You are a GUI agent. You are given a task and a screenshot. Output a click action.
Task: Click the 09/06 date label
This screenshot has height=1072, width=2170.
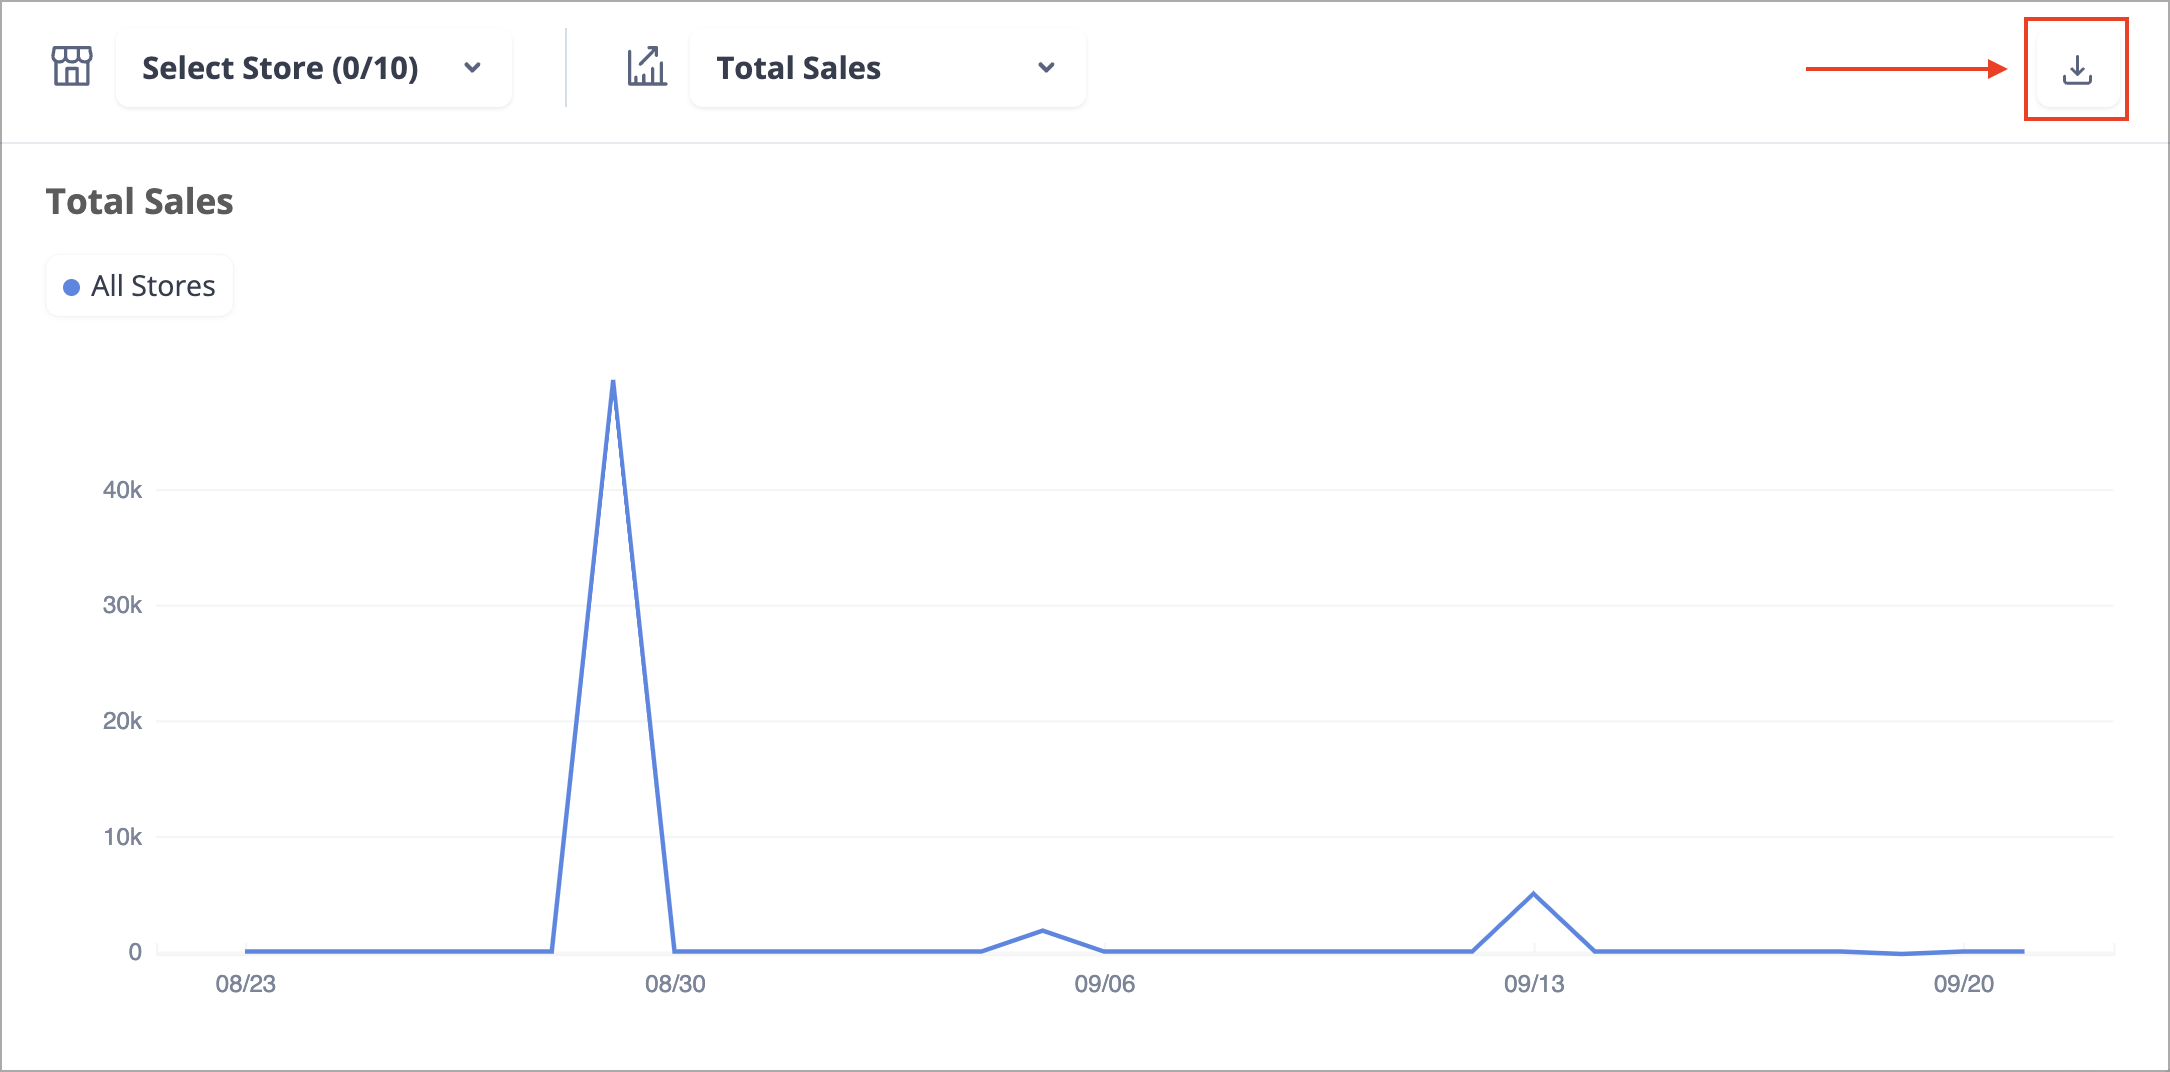[x=1105, y=984]
